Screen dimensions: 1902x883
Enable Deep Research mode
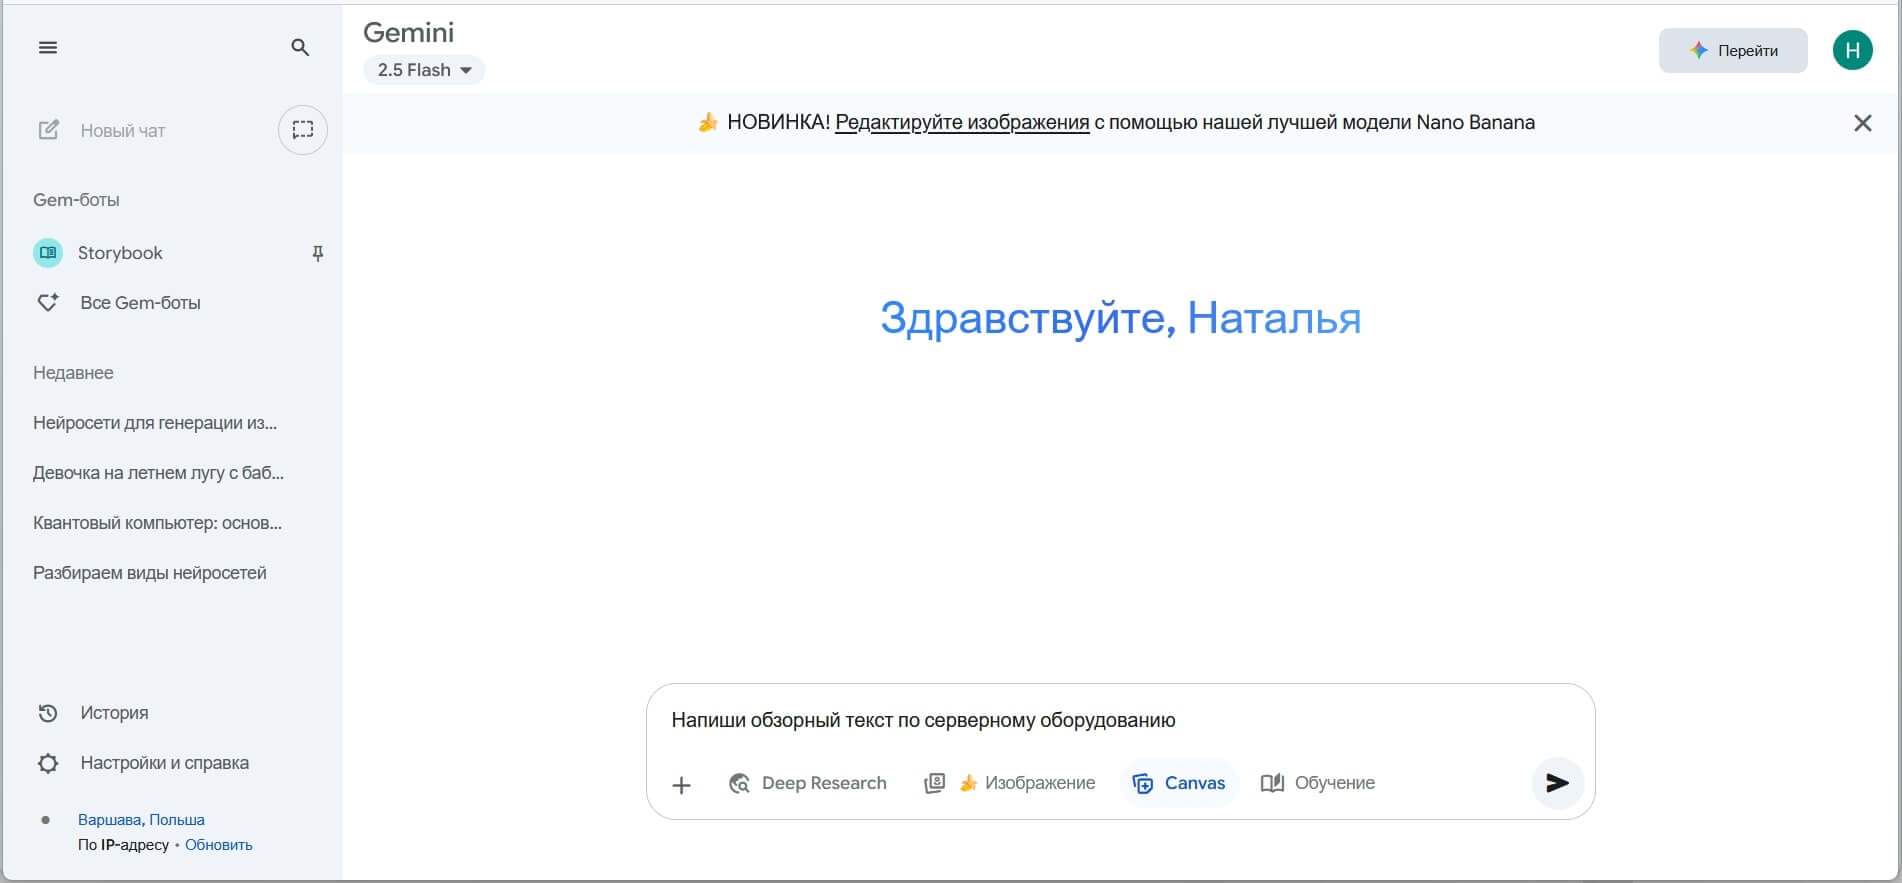click(x=808, y=783)
